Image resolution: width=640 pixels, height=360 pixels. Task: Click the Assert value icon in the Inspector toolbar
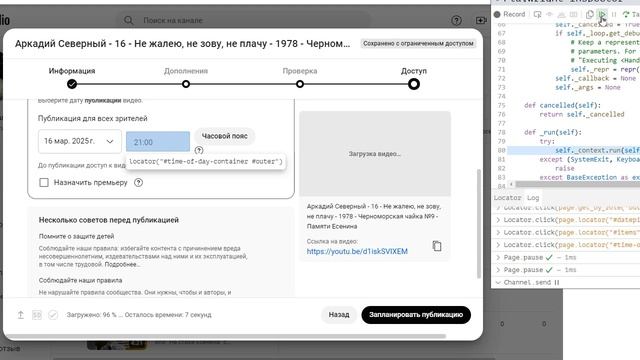pos(573,14)
